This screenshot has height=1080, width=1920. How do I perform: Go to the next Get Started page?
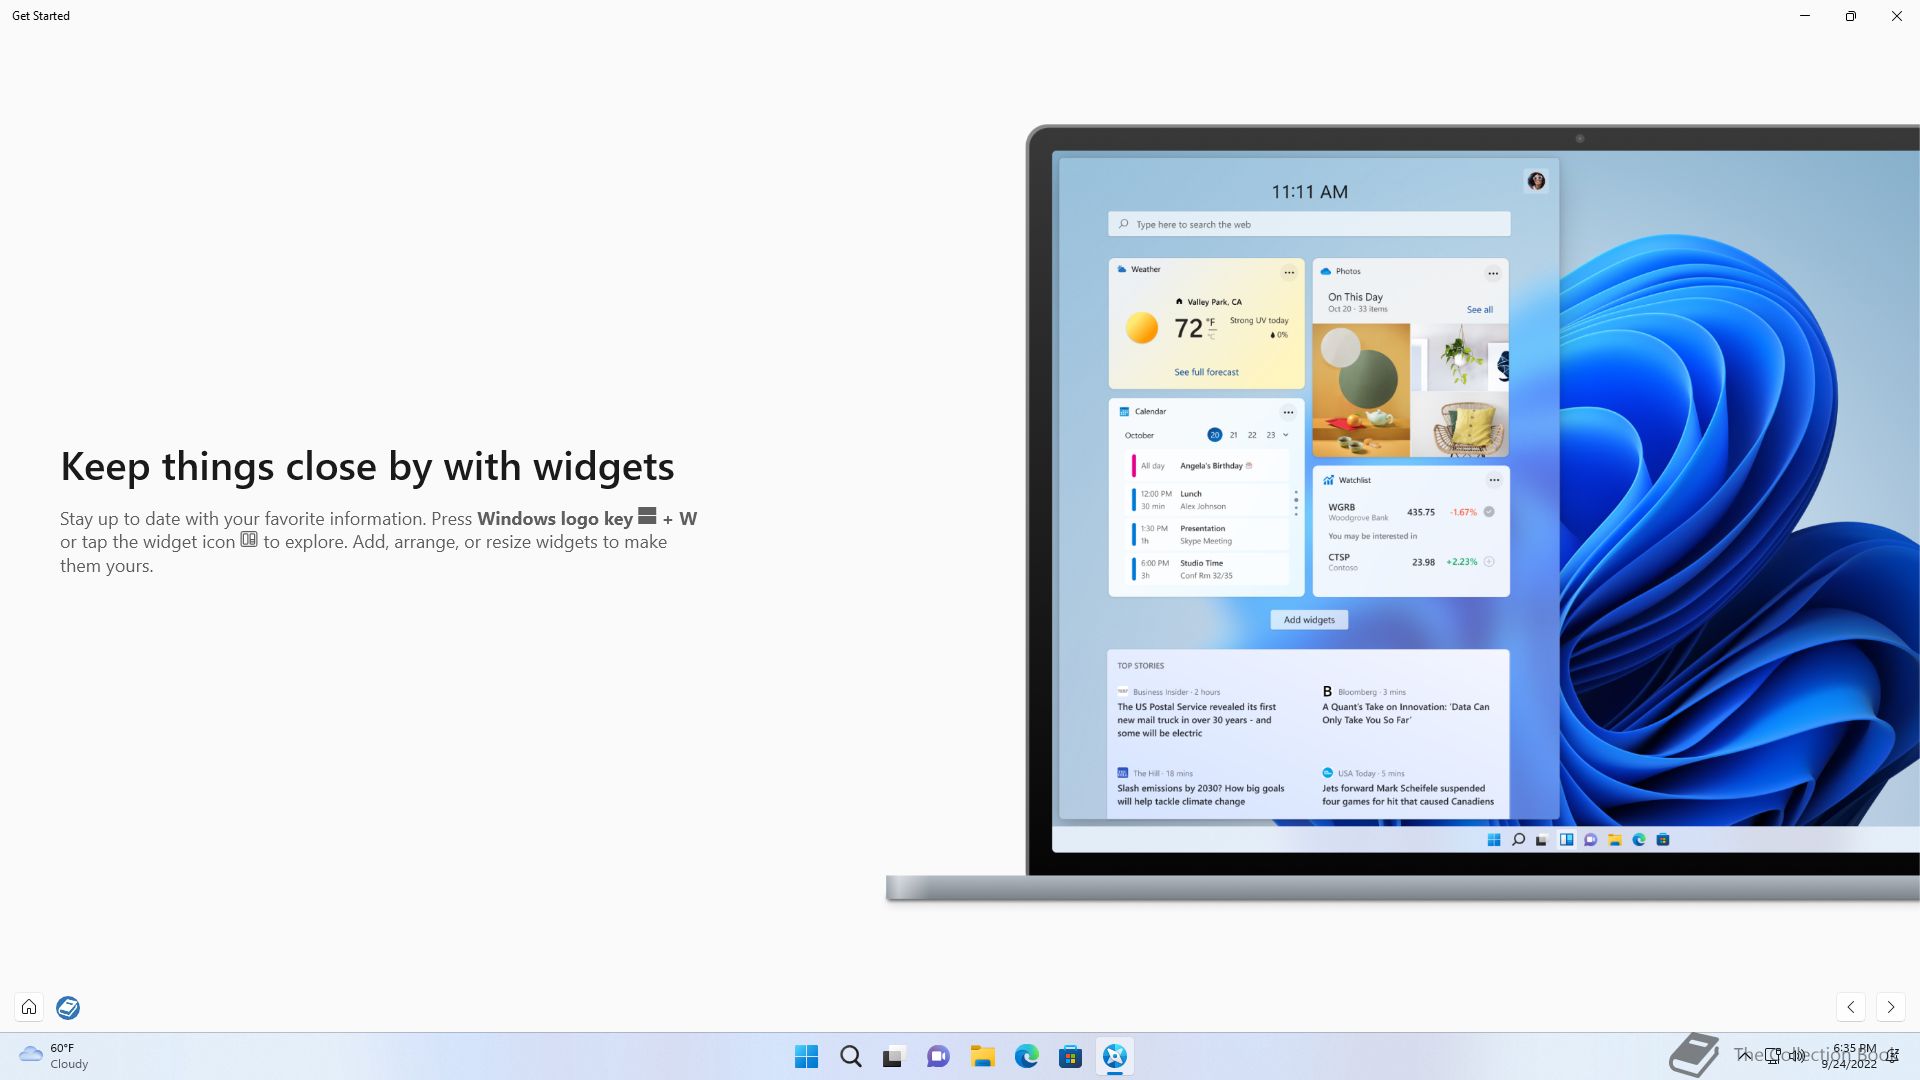(1890, 1007)
